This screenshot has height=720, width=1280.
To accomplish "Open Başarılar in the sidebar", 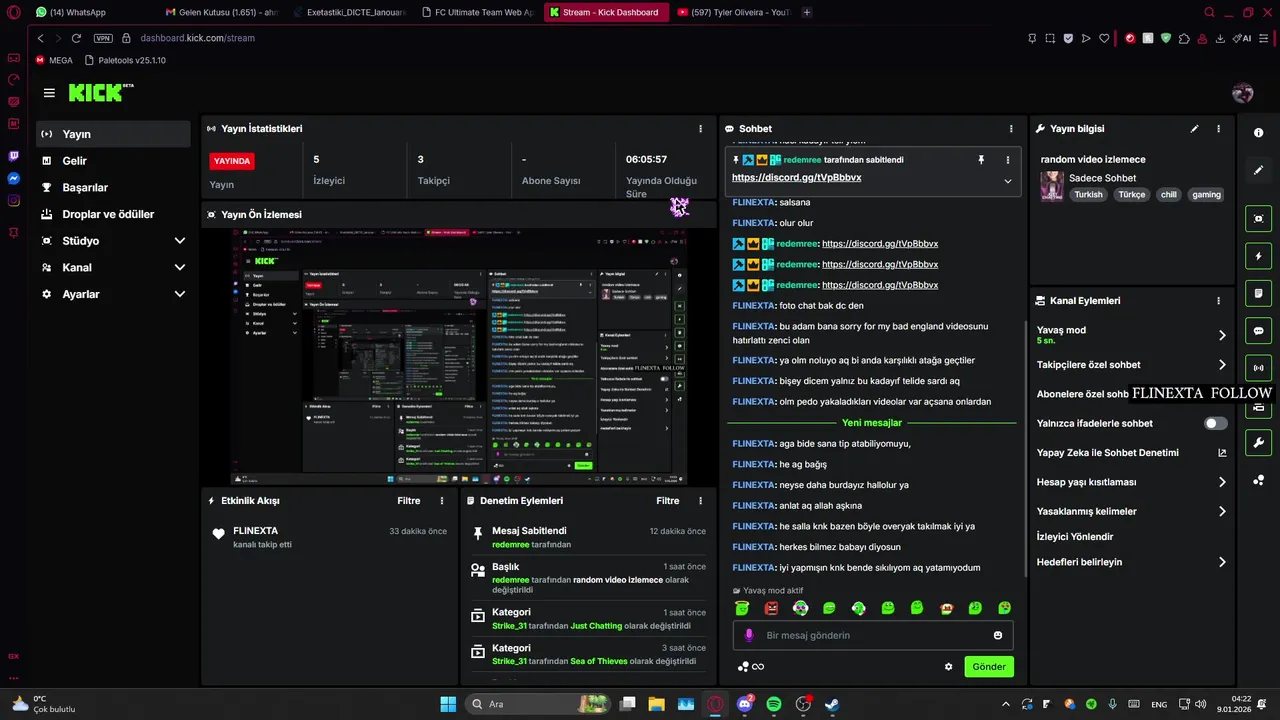I will click(113, 187).
